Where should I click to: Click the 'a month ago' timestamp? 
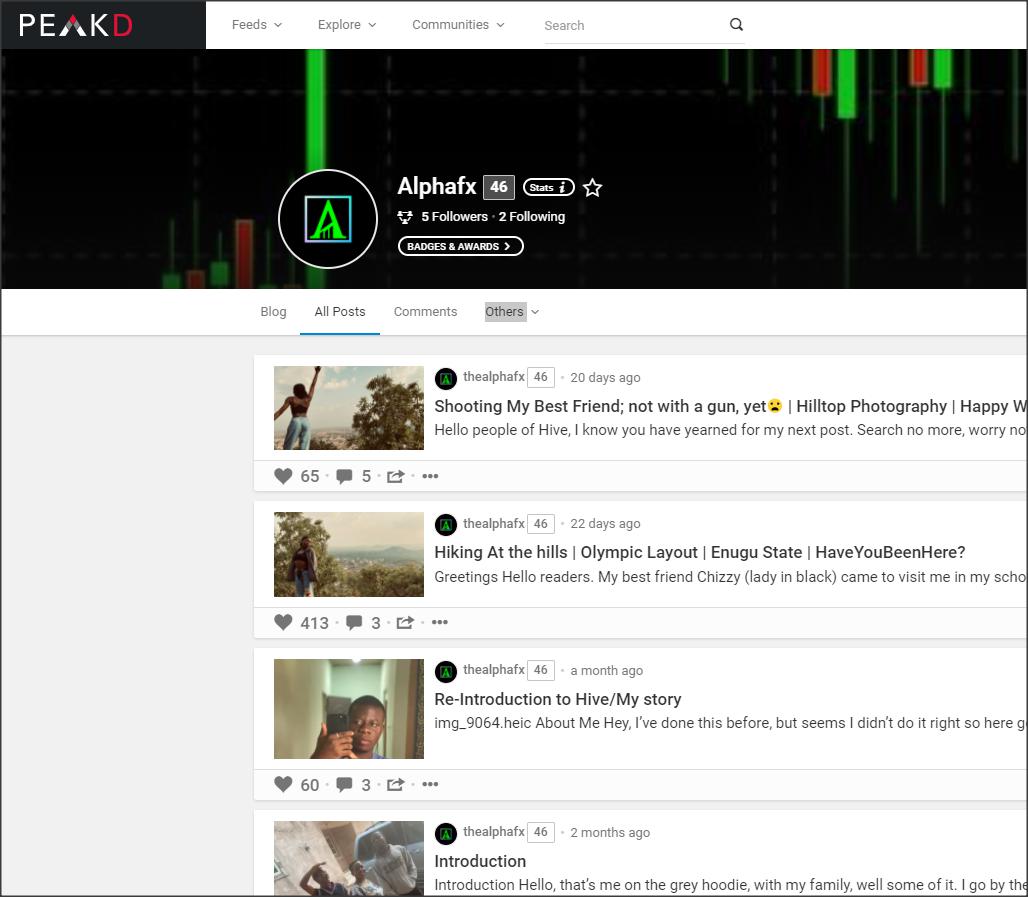coord(606,671)
